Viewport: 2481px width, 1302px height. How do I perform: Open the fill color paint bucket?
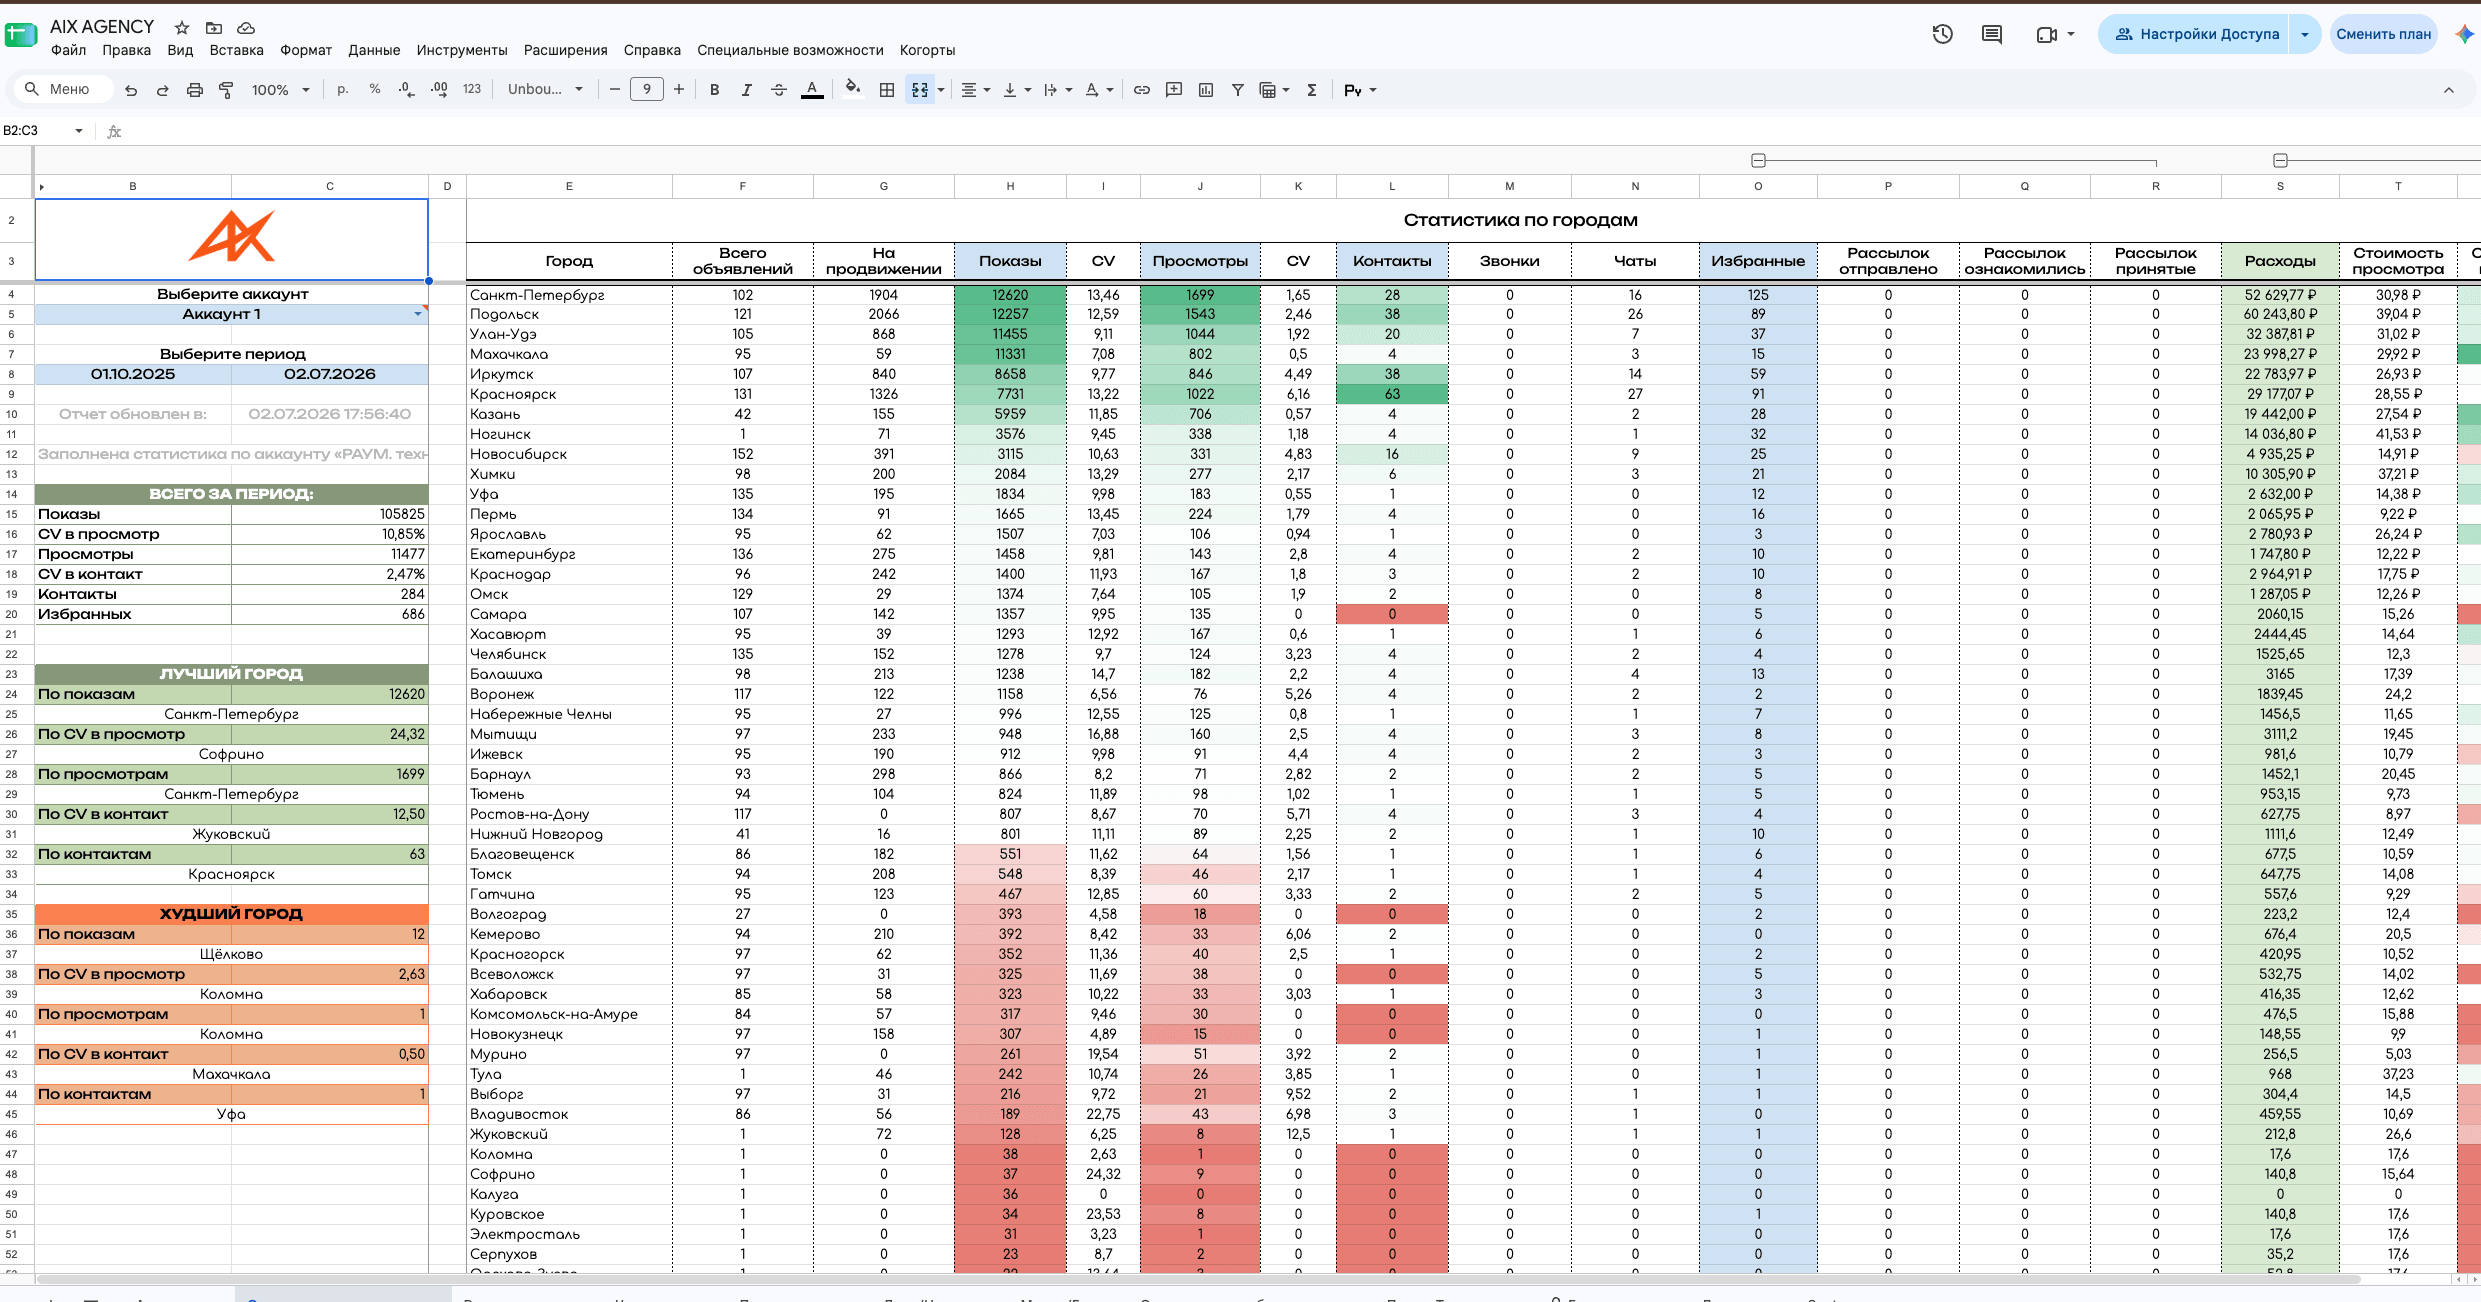pos(852,90)
